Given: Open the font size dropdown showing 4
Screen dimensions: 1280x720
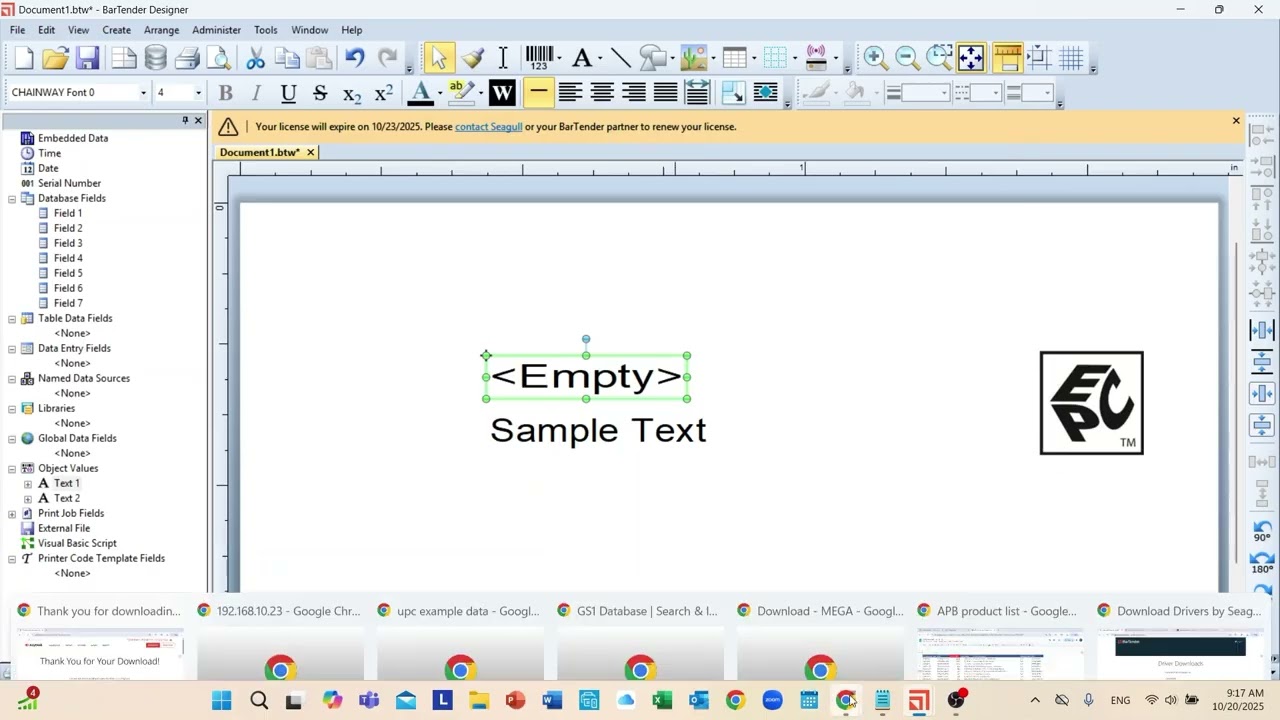Looking at the screenshot, I should [x=198, y=93].
